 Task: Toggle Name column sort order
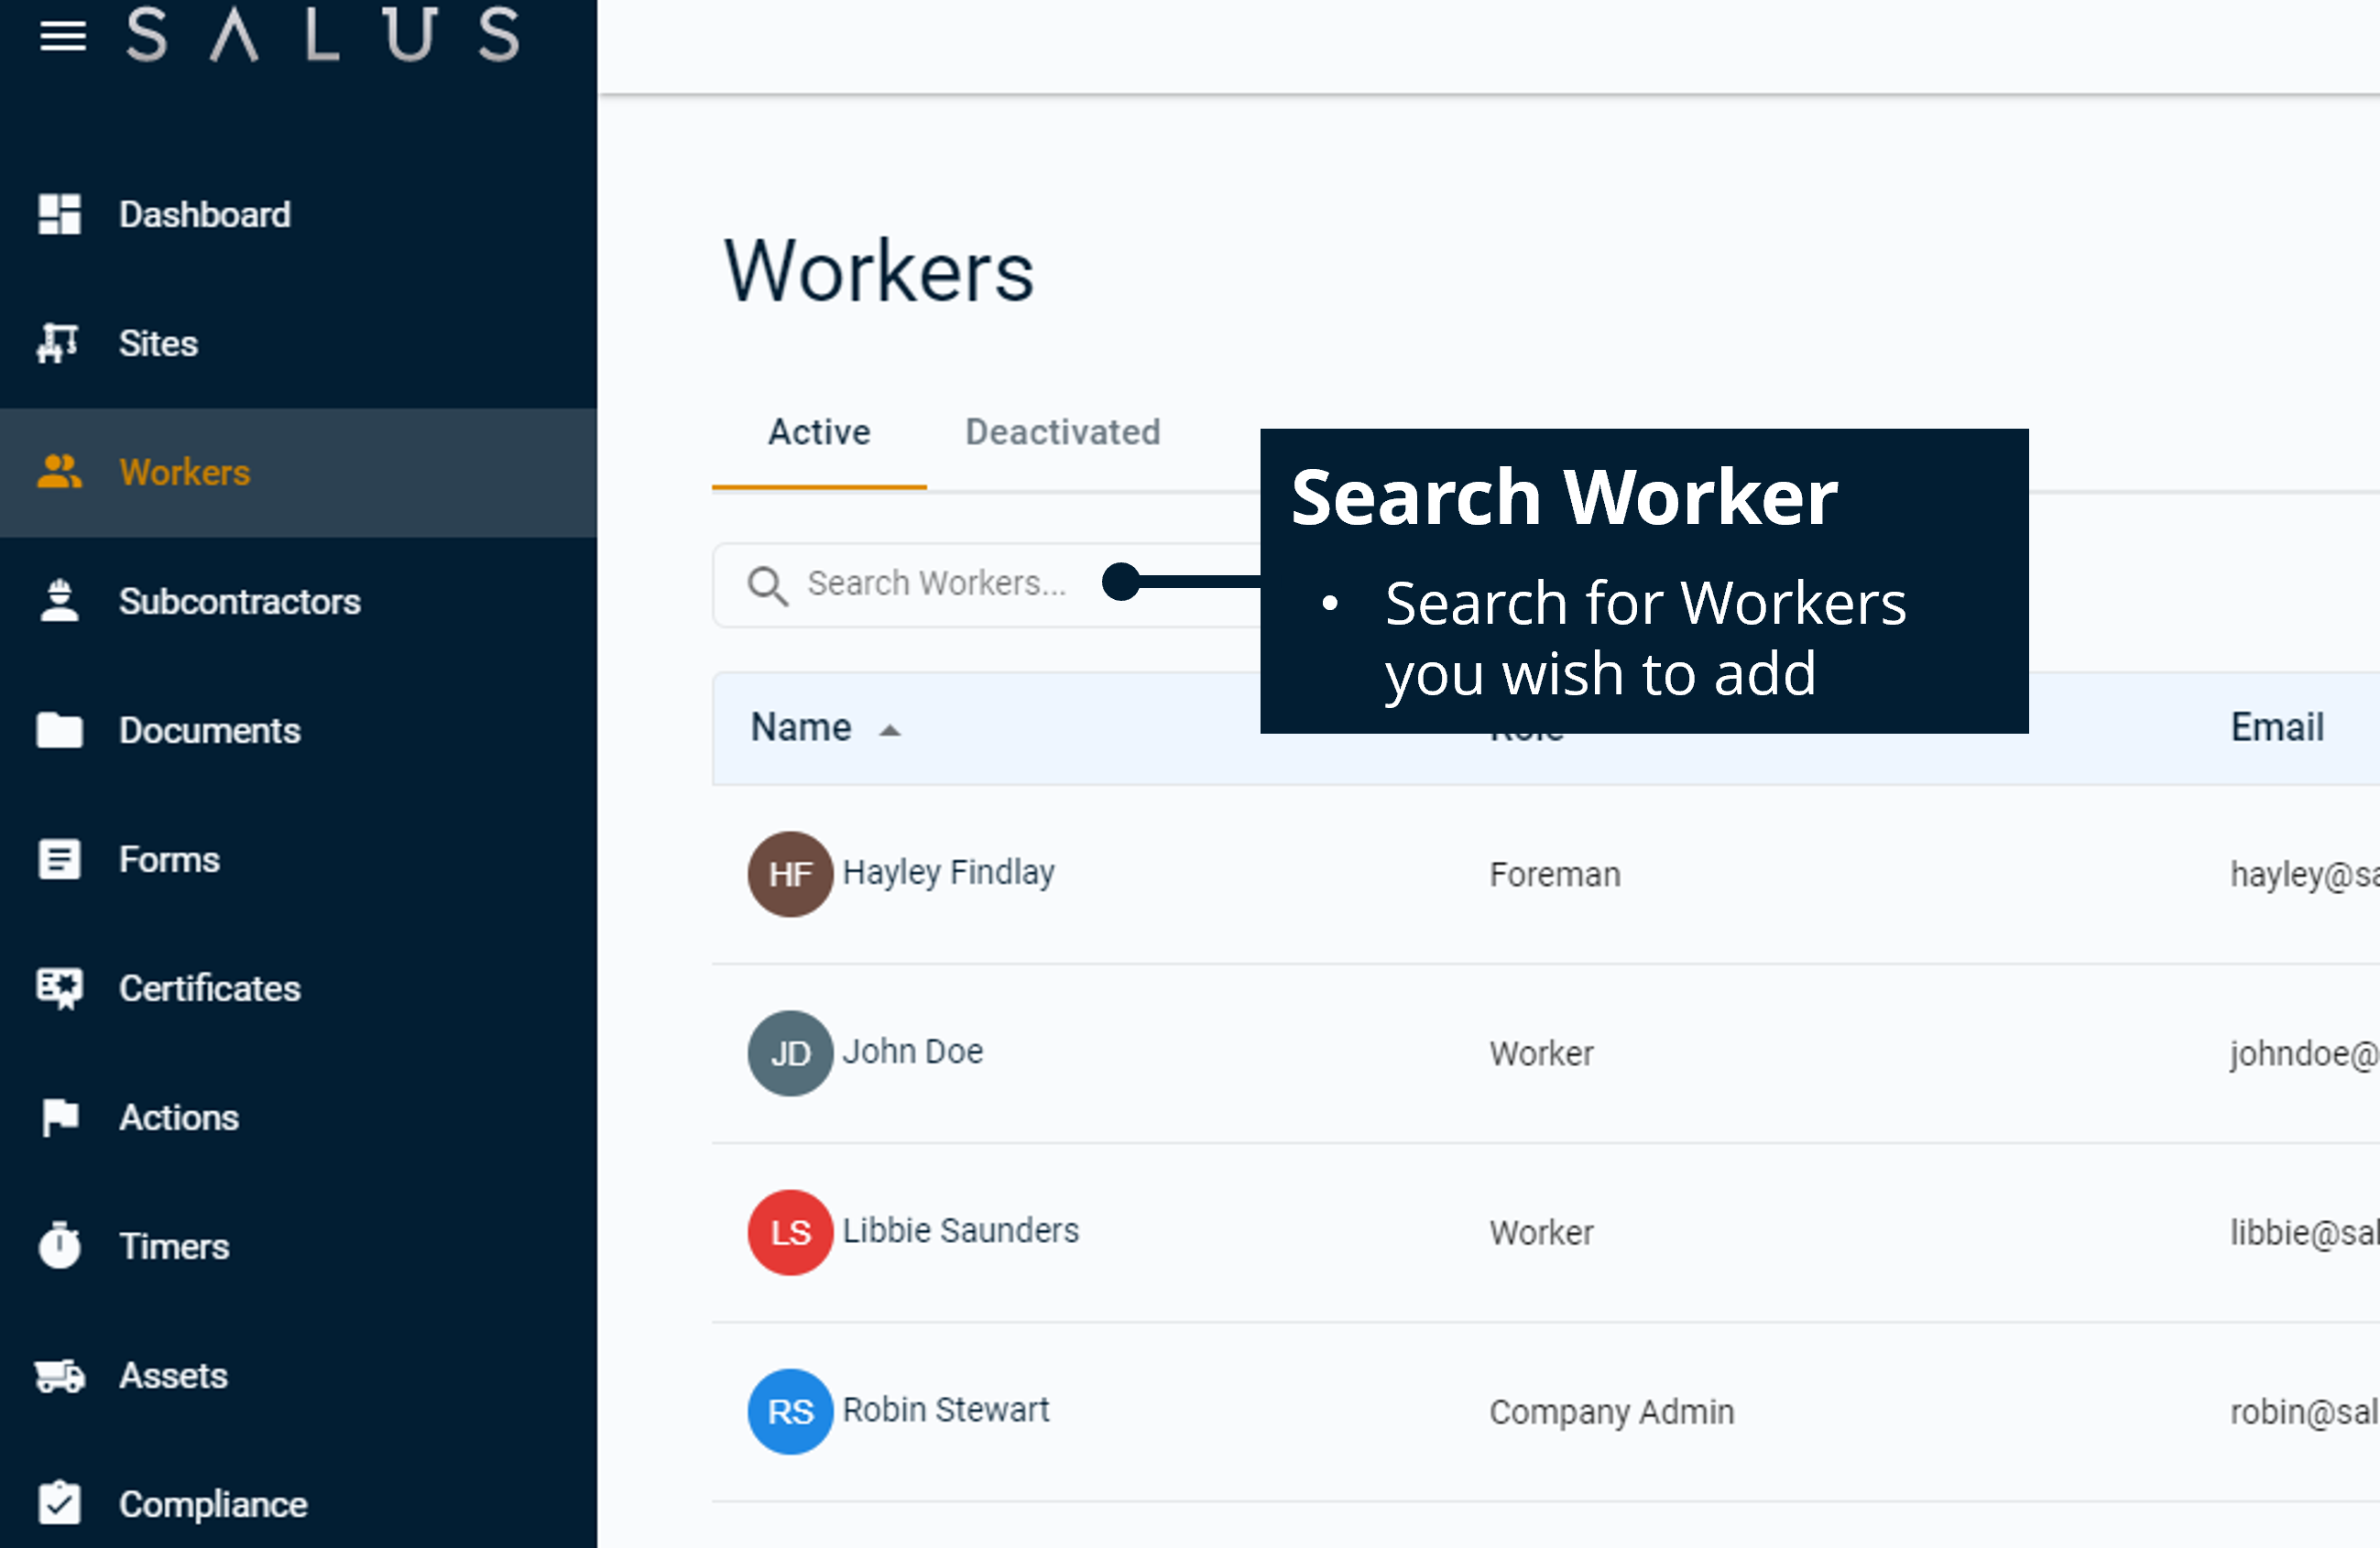click(890, 730)
